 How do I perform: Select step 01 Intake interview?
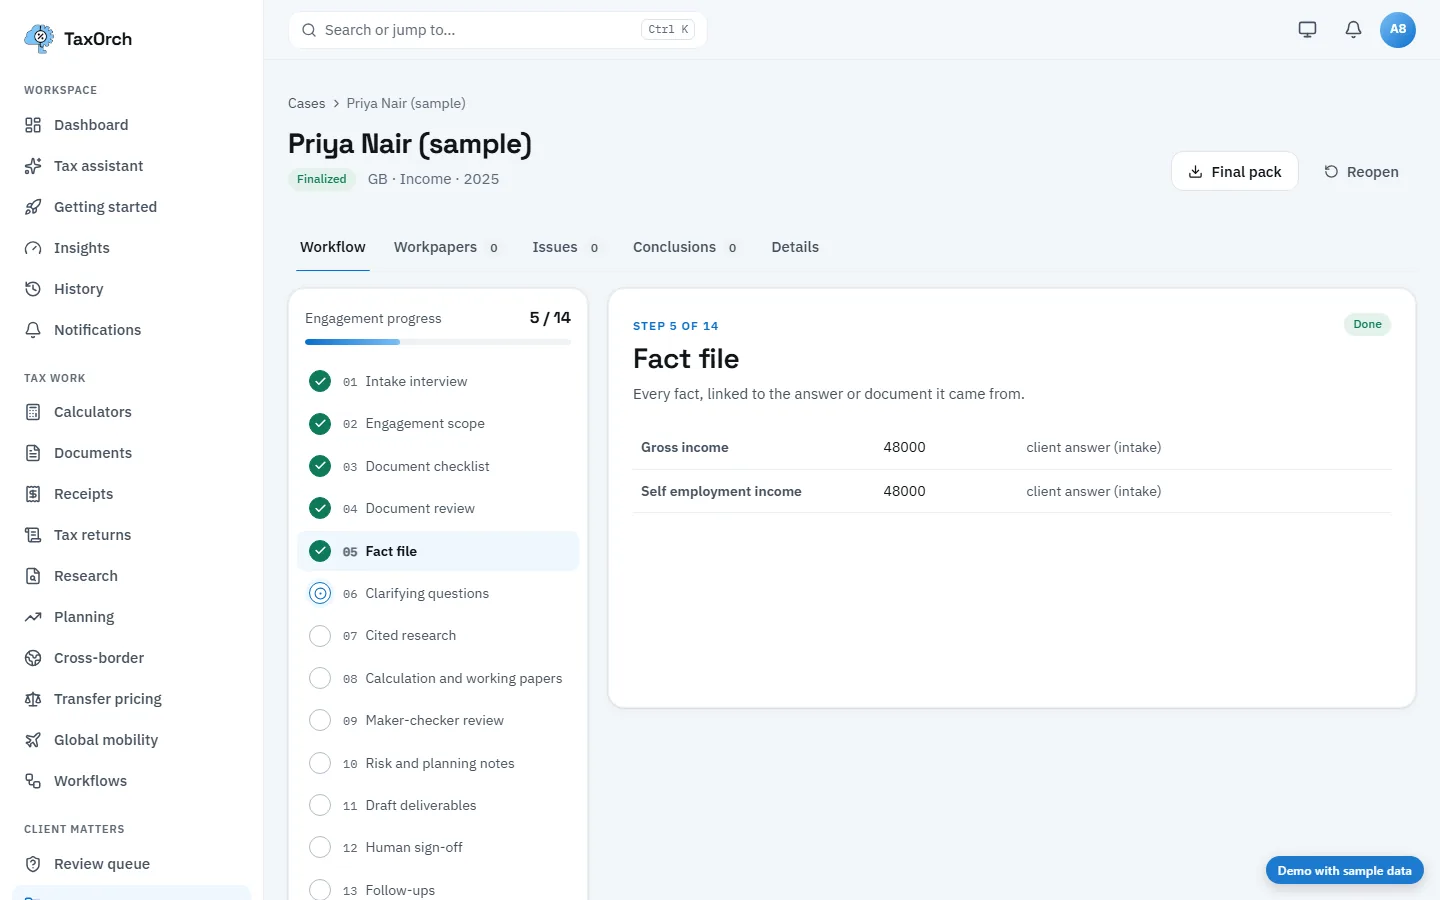point(438,381)
